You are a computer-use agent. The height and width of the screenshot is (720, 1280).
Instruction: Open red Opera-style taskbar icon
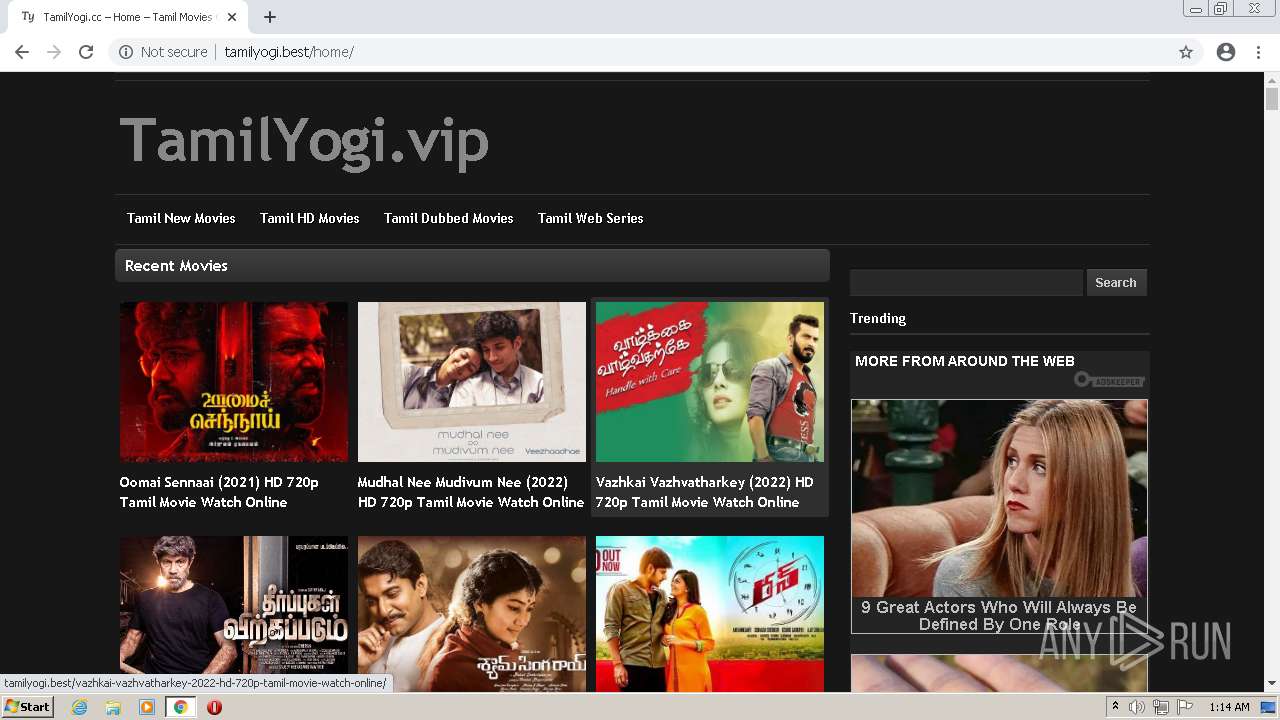(214, 707)
